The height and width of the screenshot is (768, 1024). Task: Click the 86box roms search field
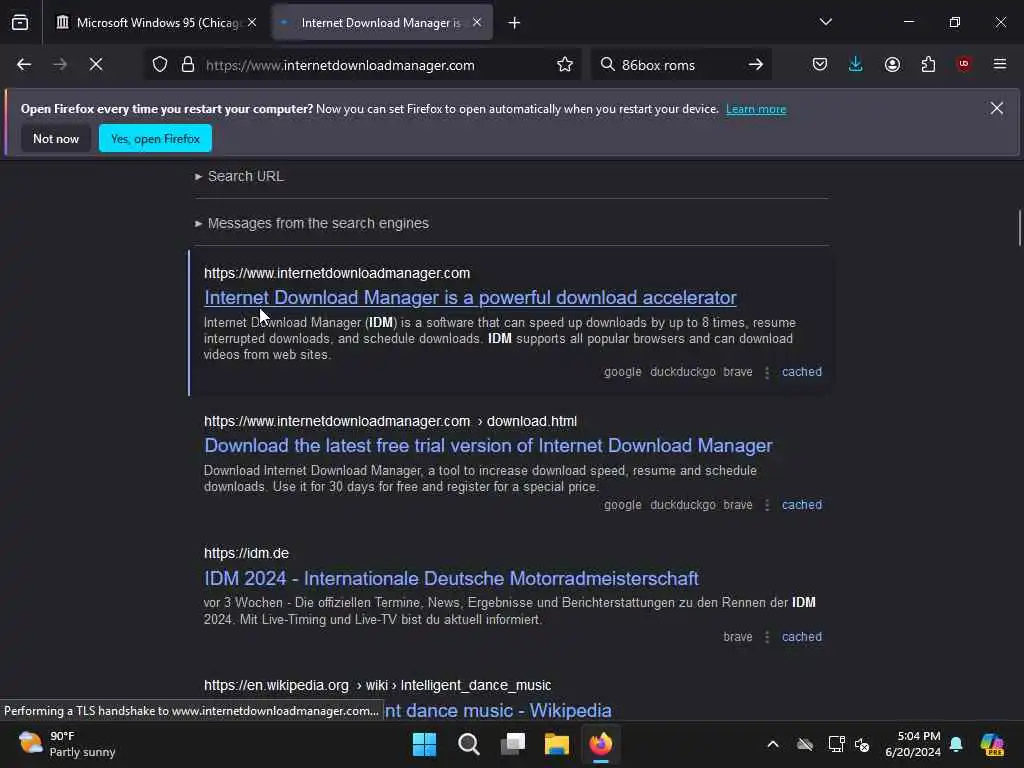pos(679,65)
